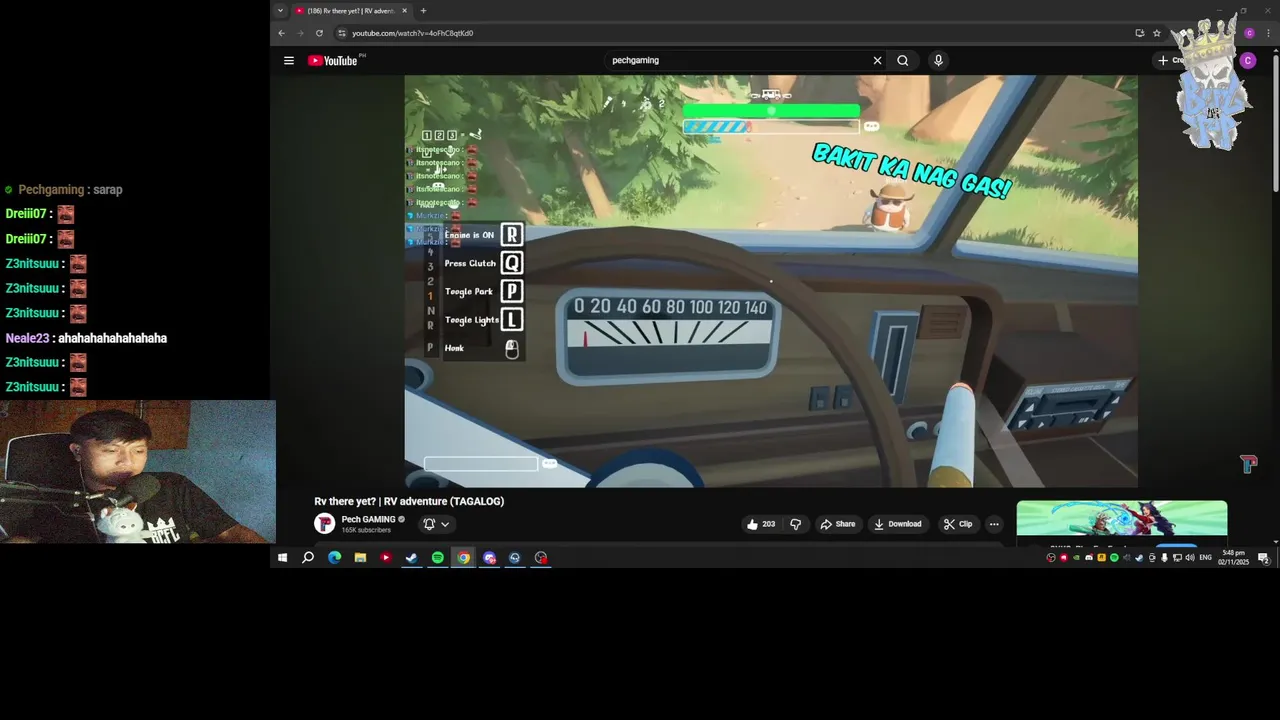This screenshot has height=720, width=1280.
Task: Click the YouTube search magnifier button
Action: 903,60
